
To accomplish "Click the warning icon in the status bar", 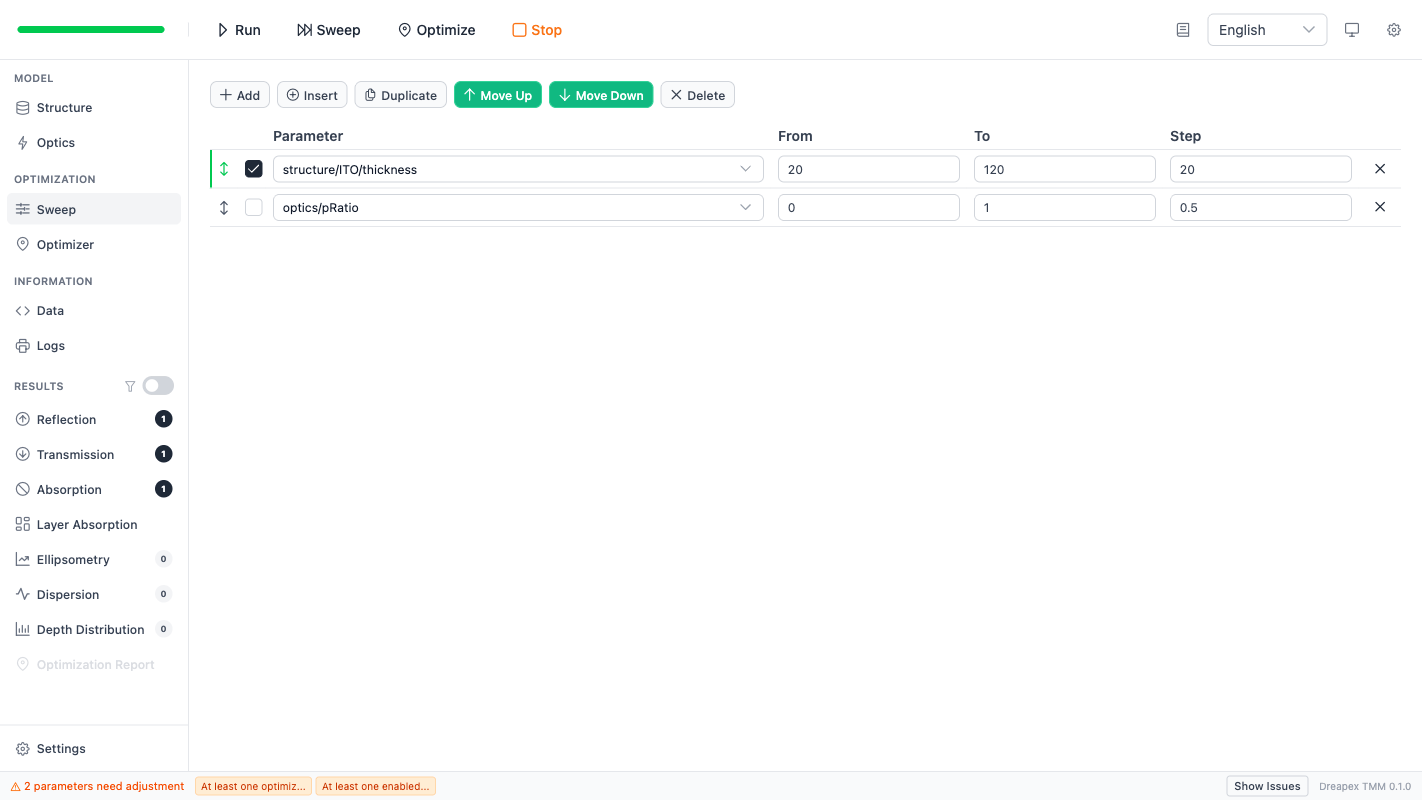I will point(15,787).
